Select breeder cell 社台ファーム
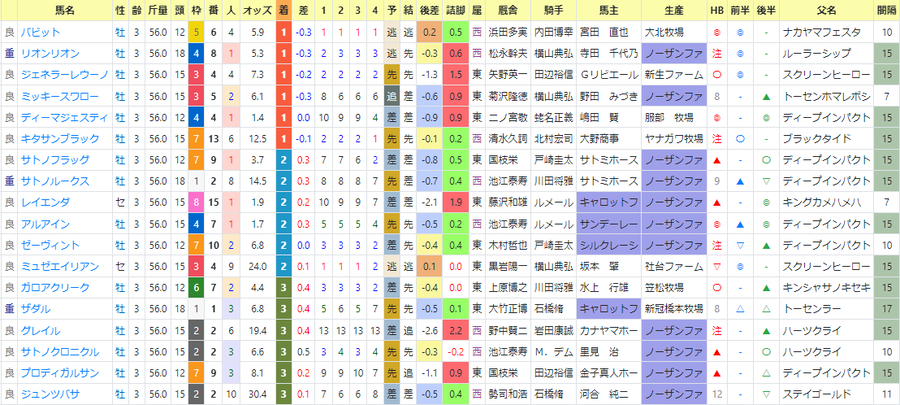900x405 pixels. click(674, 266)
